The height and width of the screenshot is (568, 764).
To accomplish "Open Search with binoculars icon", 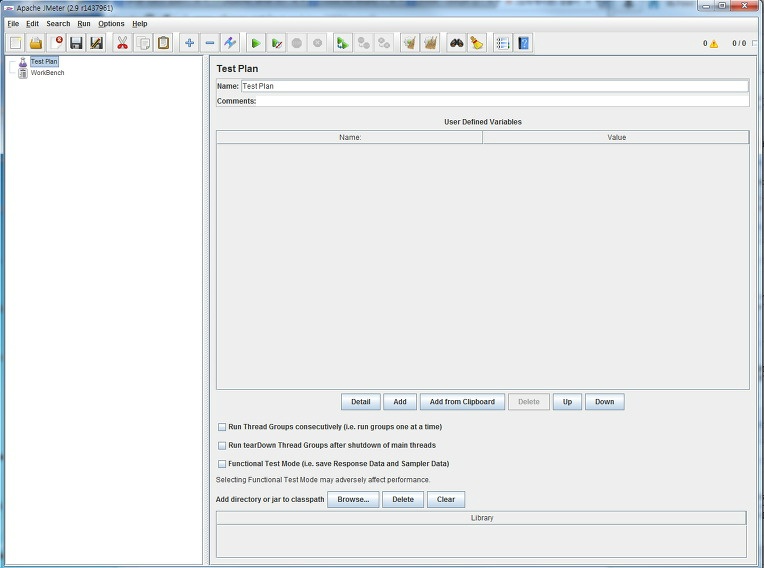I will (456, 43).
